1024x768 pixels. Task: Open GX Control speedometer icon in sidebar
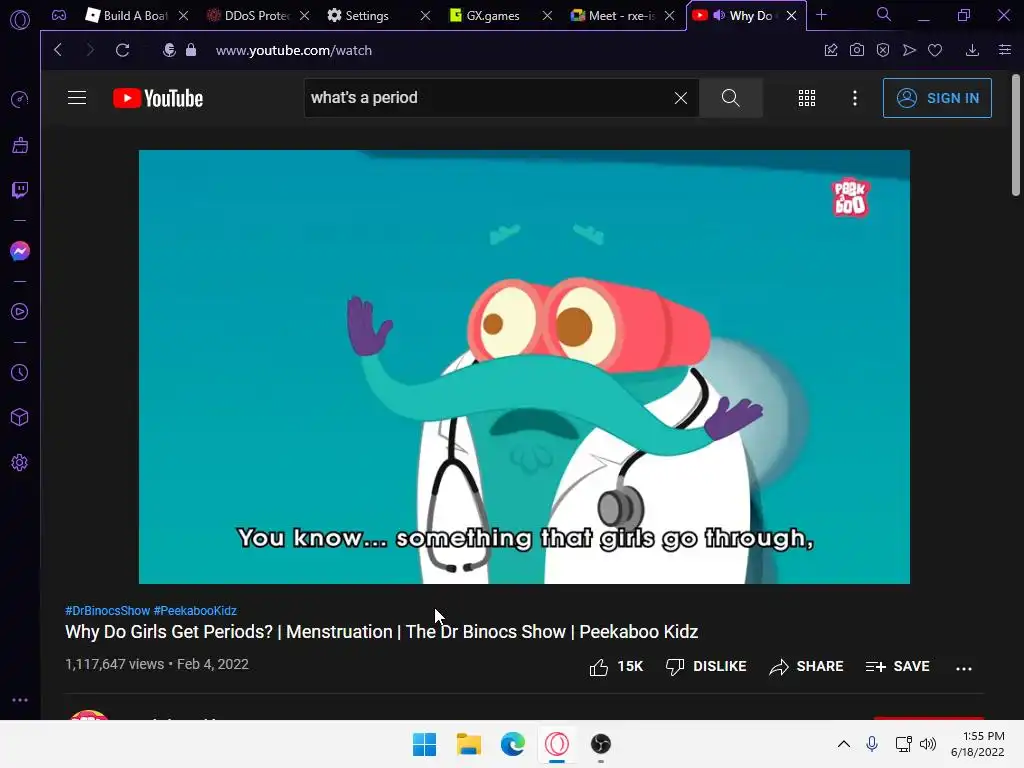[x=20, y=100]
